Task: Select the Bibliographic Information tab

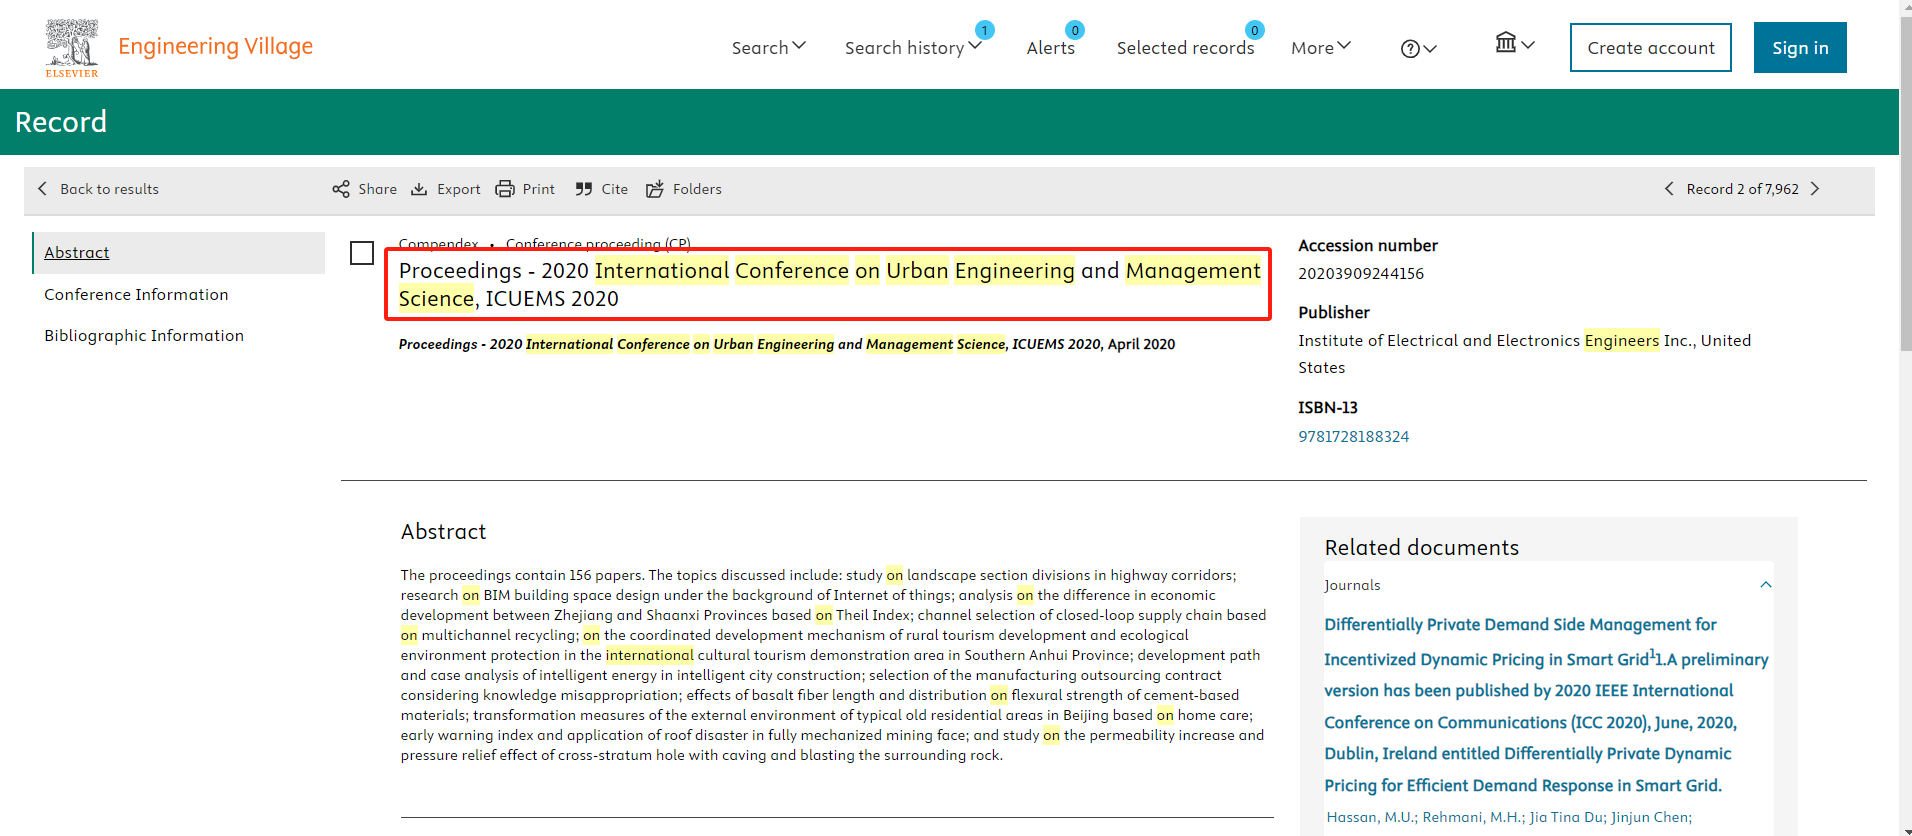Action: click(144, 335)
